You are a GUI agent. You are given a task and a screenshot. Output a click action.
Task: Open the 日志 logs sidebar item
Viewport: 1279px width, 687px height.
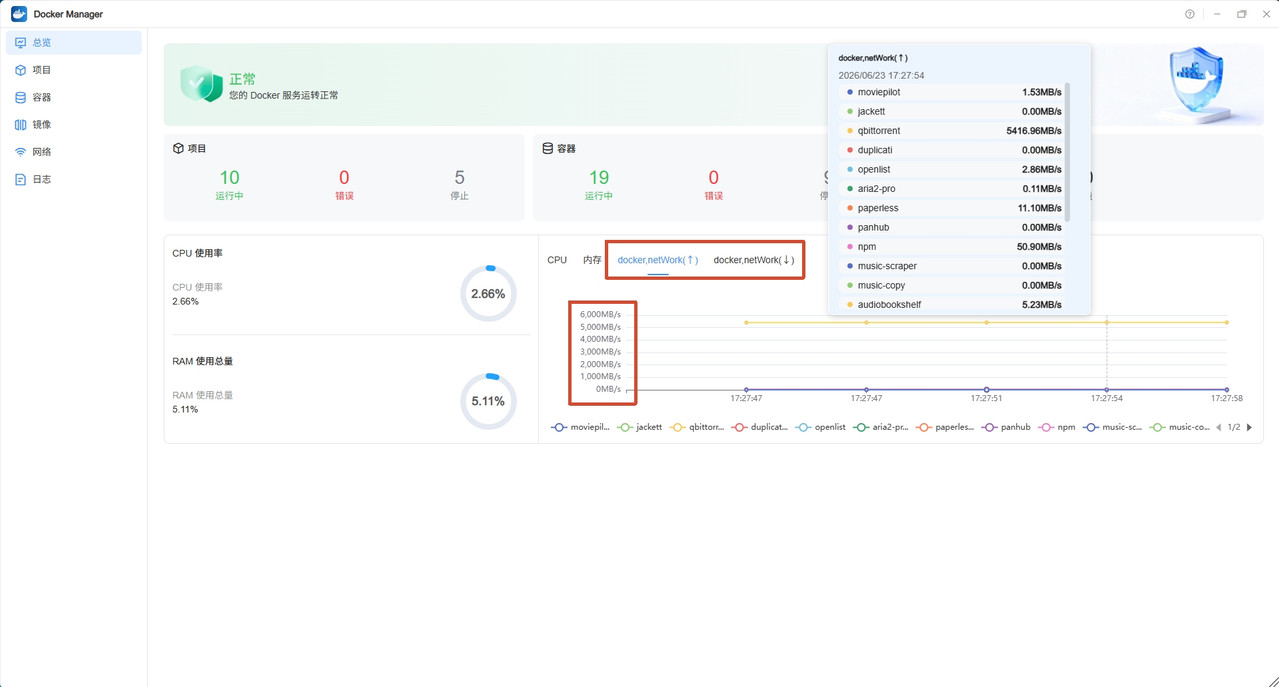coord(74,179)
